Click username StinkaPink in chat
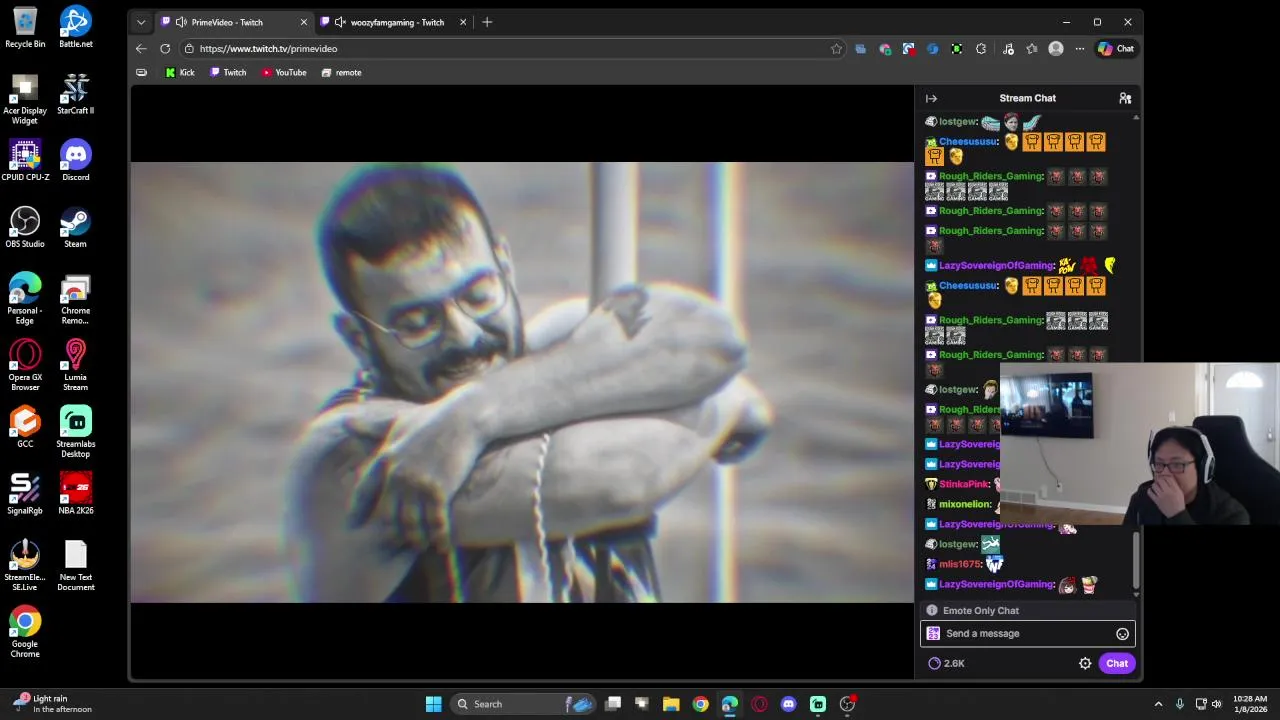The height and width of the screenshot is (720, 1280). [964, 485]
